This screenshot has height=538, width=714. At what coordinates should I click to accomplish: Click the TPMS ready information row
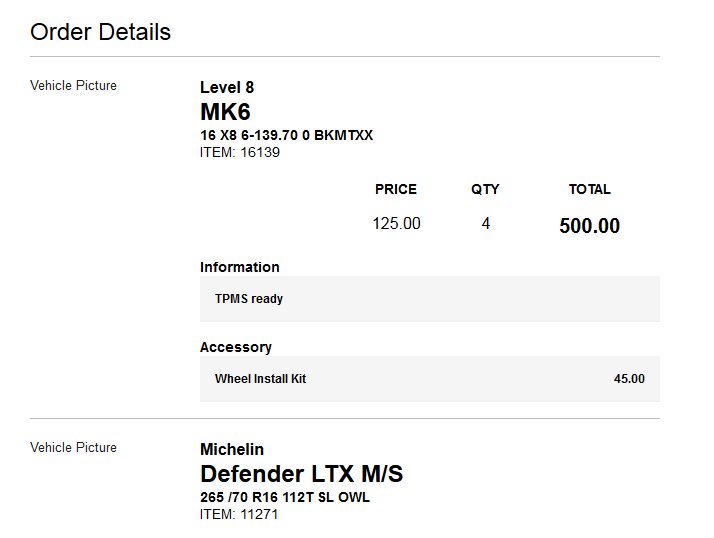(429, 299)
